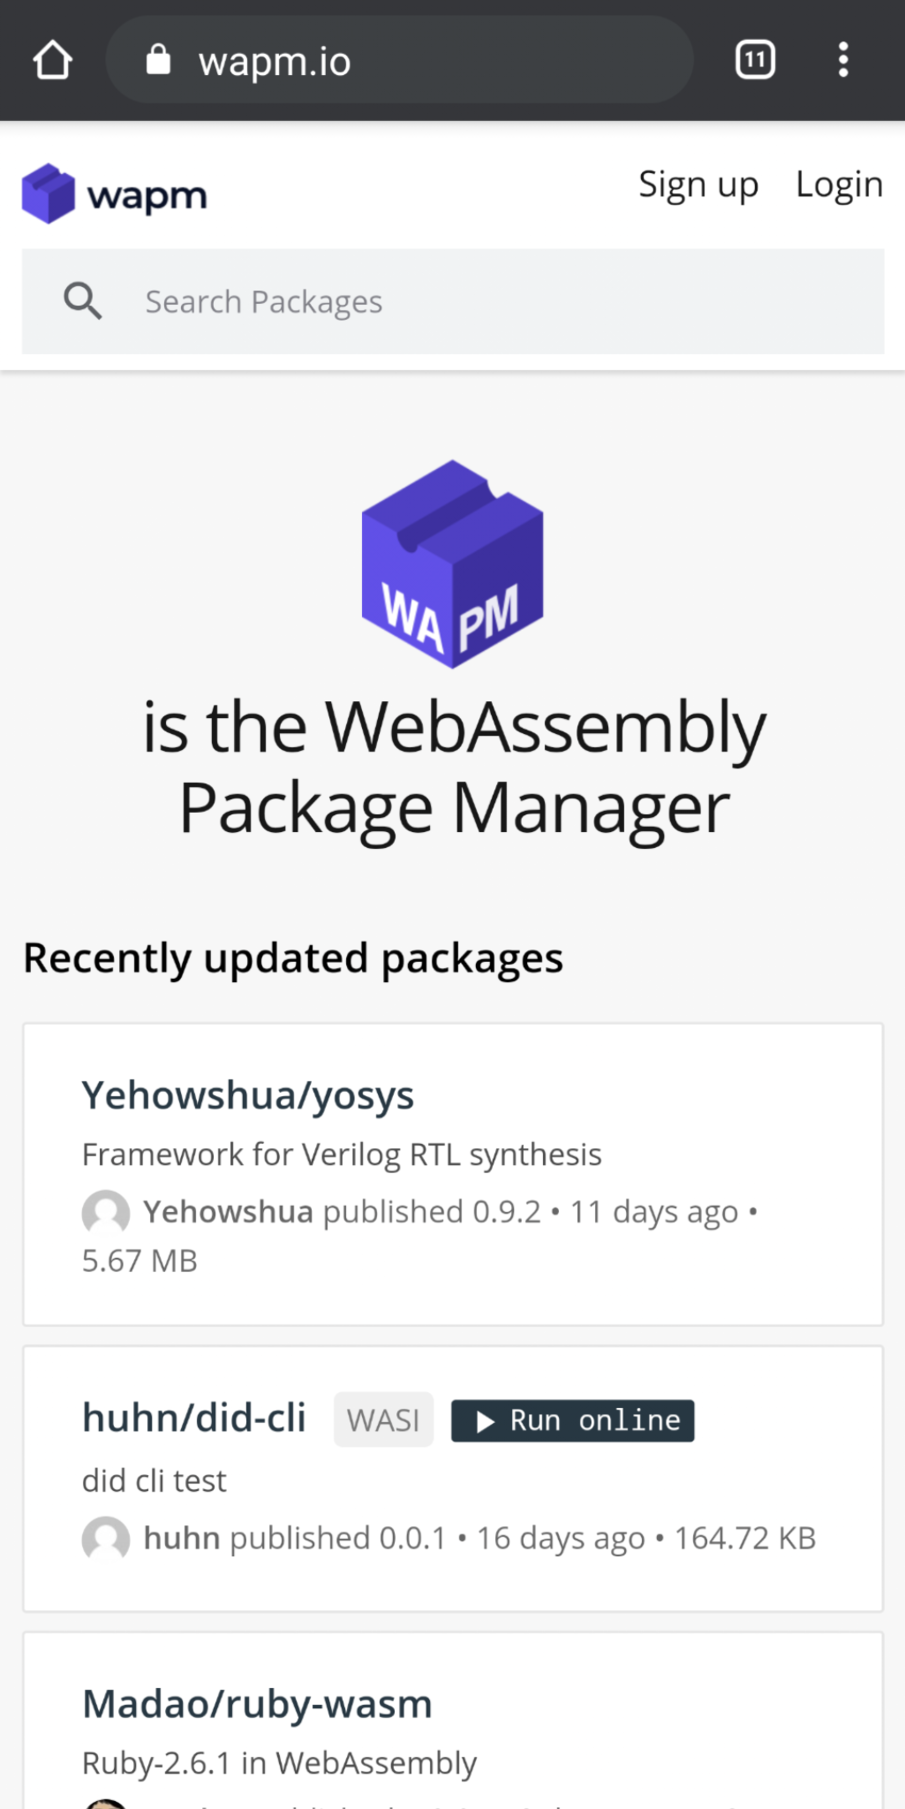Tap the padlock security icon

[158, 60]
